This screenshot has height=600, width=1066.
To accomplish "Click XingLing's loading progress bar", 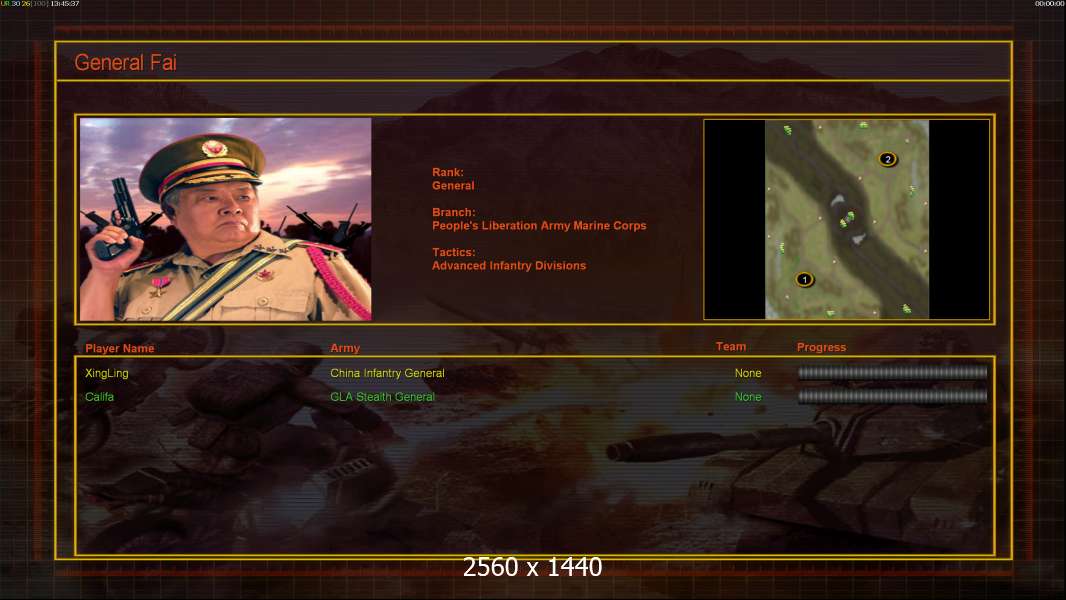I will point(892,372).
